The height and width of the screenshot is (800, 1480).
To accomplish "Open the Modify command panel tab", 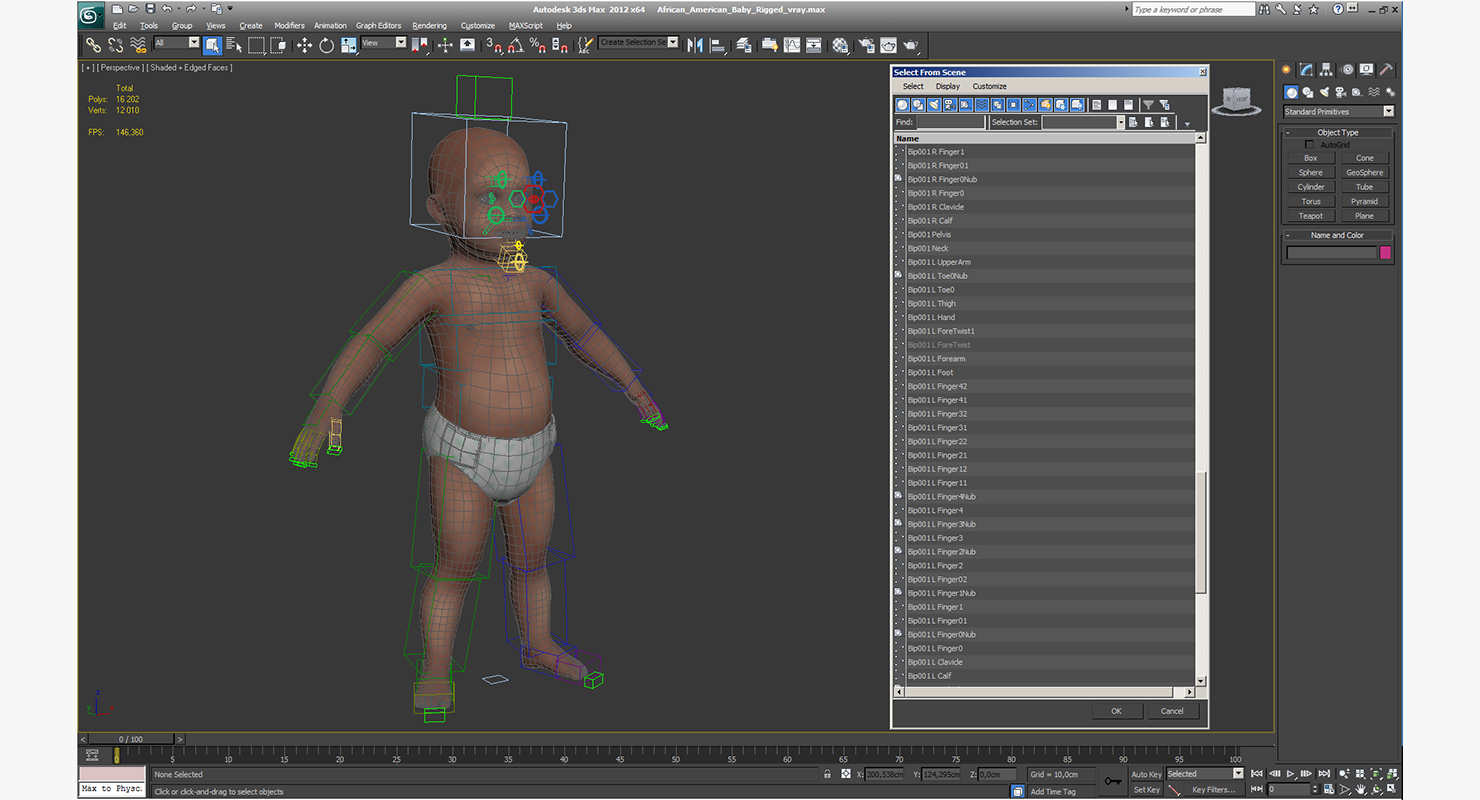I will tap(1306, 69).
